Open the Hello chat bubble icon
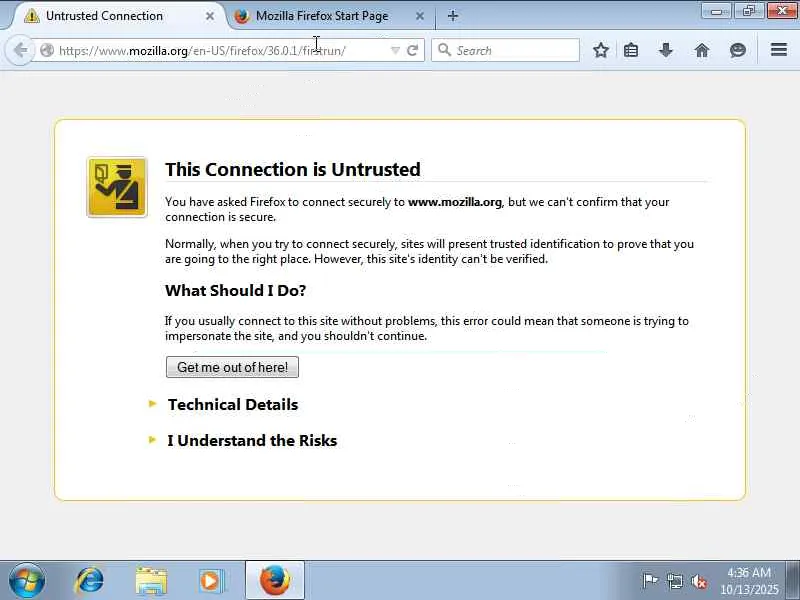Screen dimensions: 800x600 [738, 50]
